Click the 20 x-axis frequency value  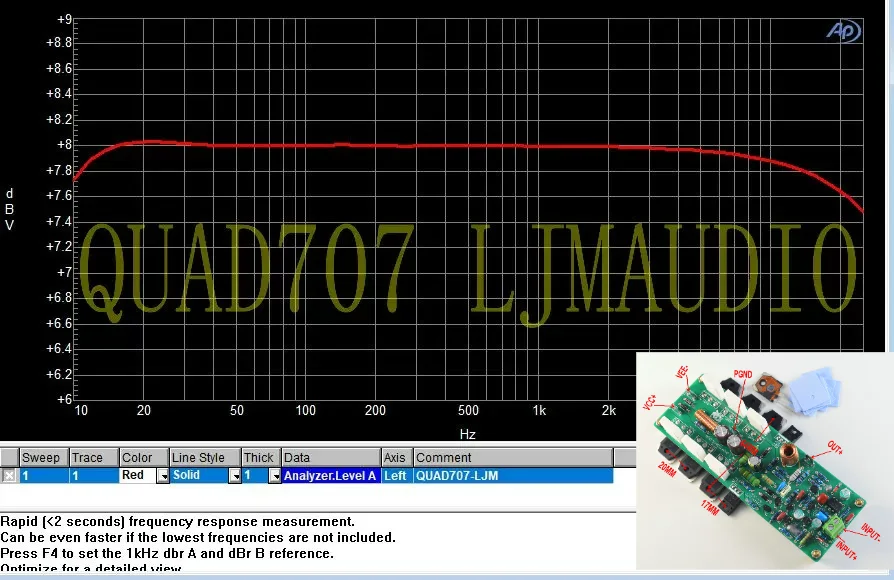(144, 410)
